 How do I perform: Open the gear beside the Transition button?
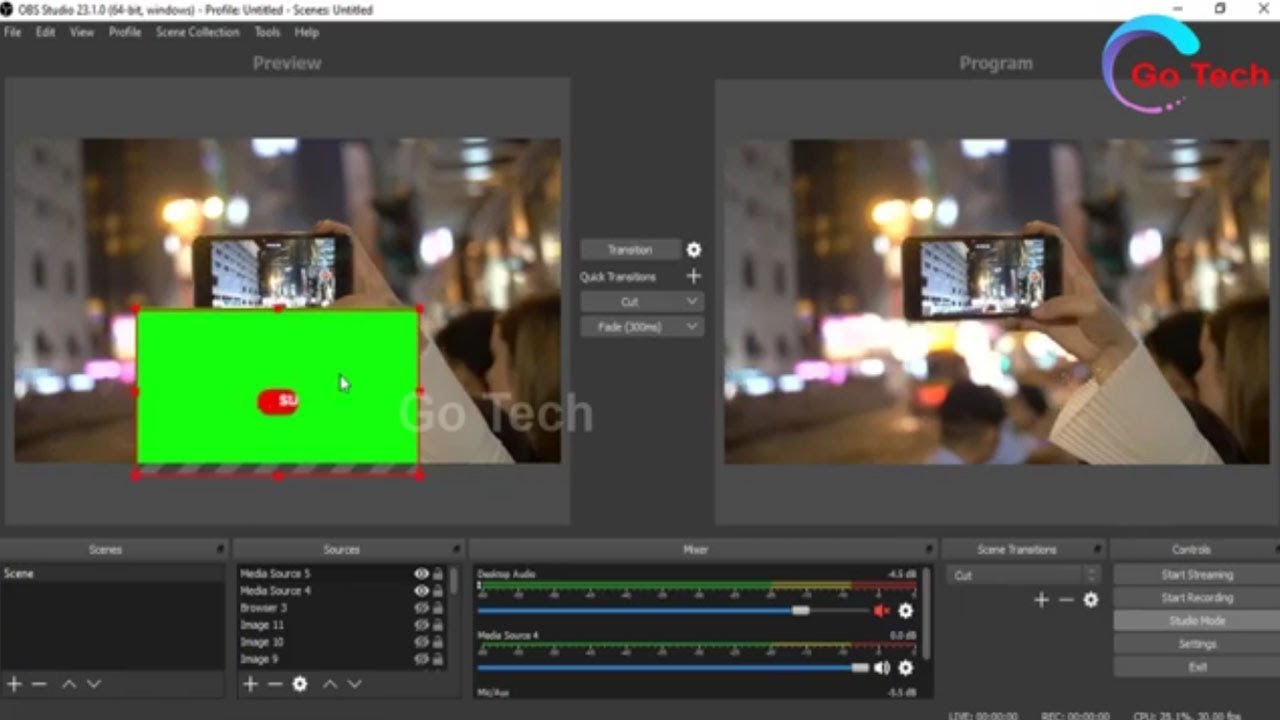(x=693, y=250)
